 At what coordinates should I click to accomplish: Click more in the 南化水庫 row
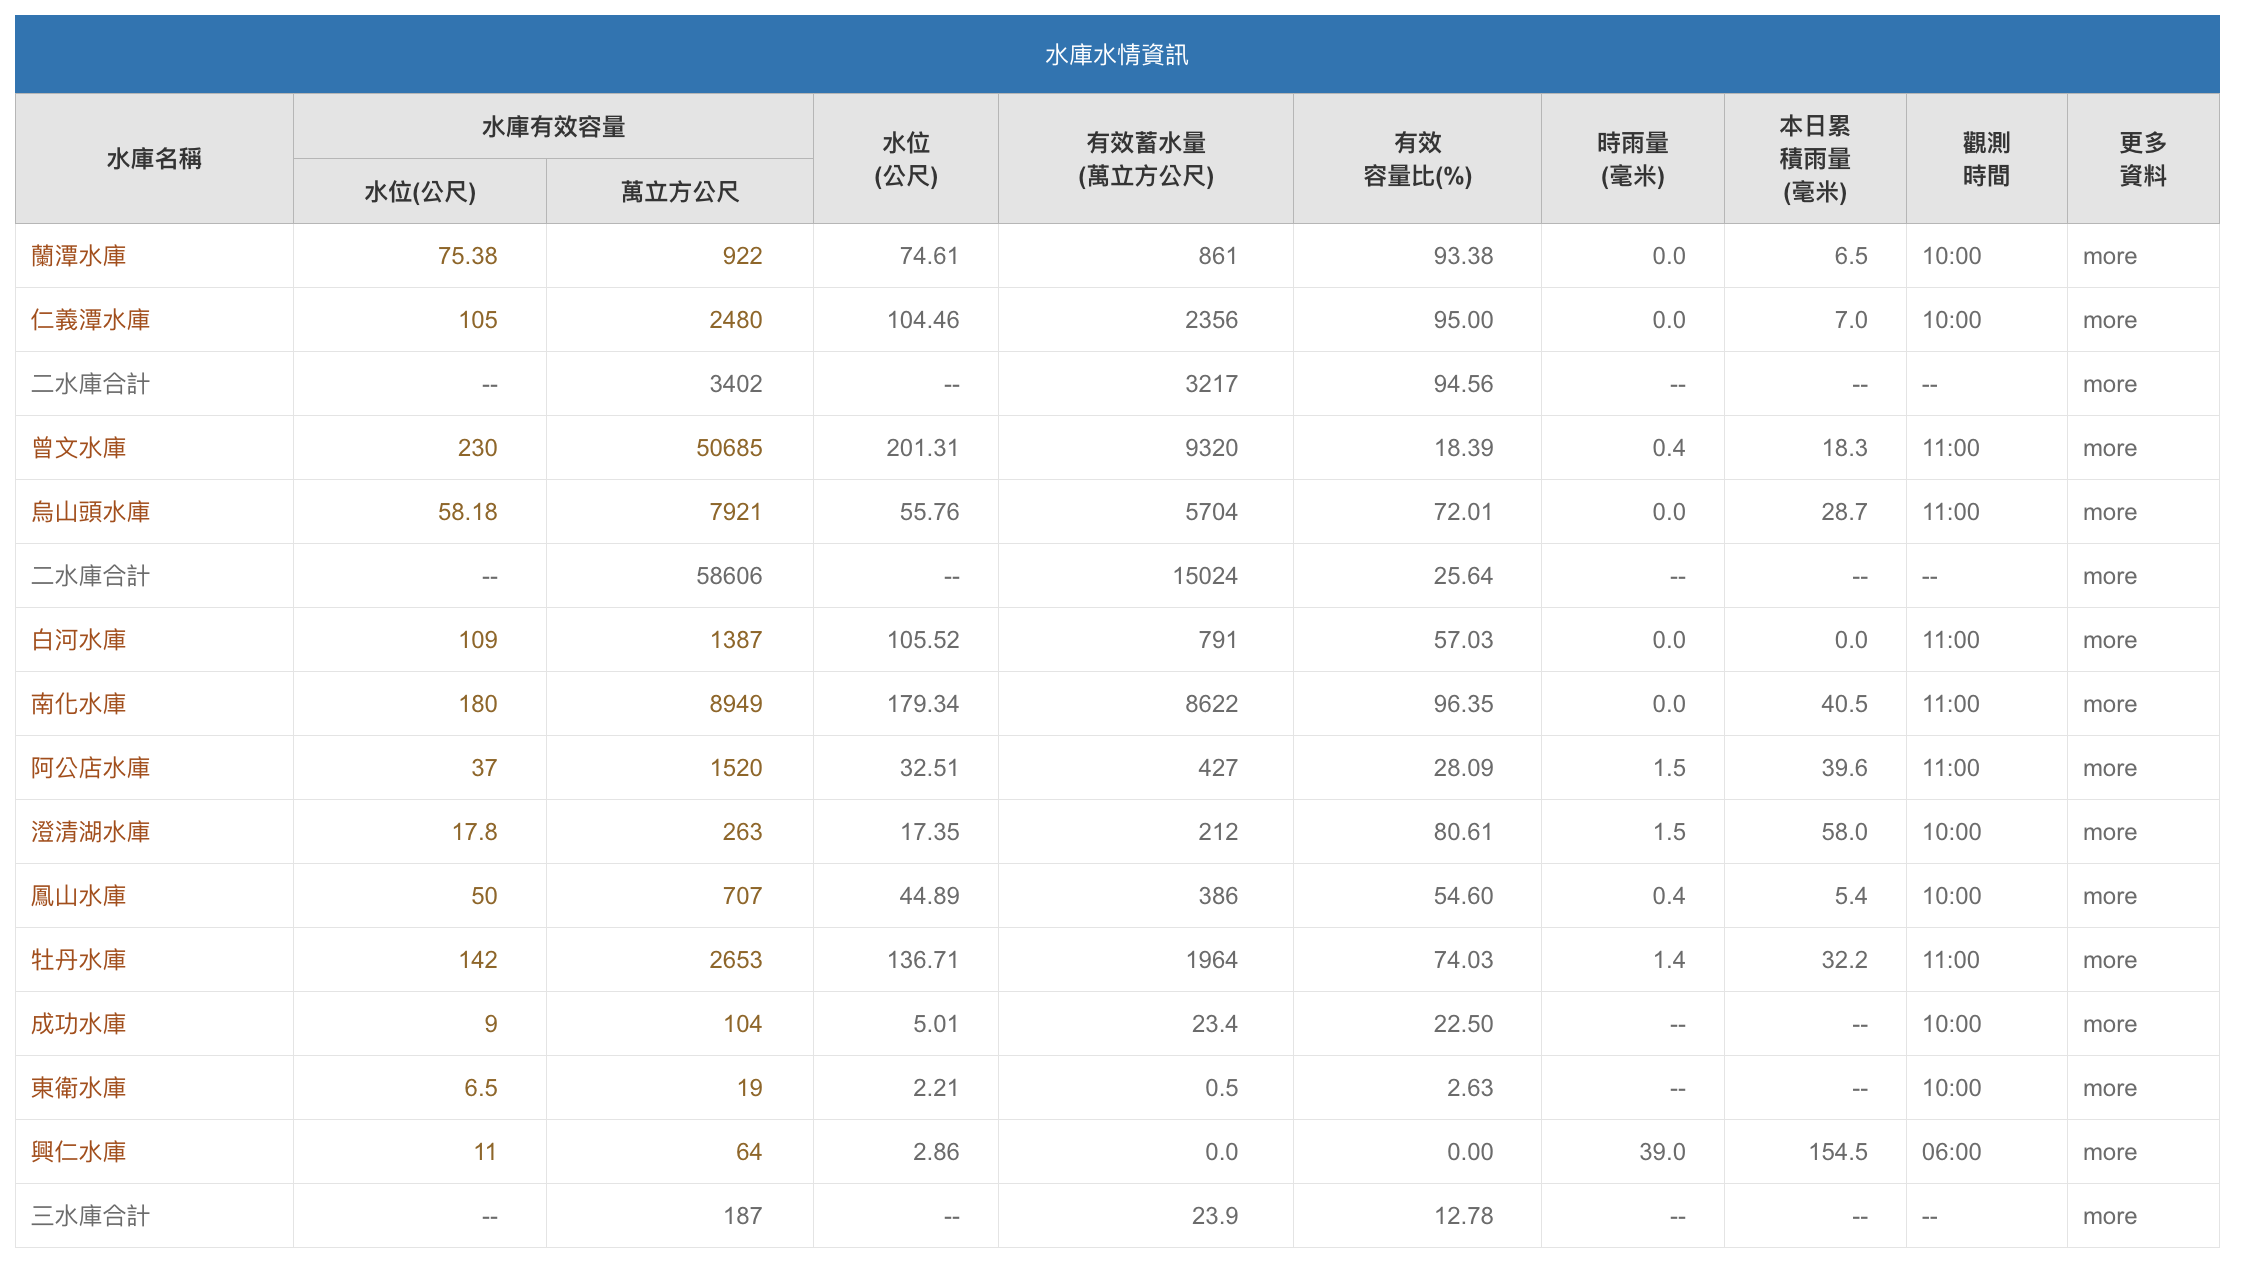[2110, 704]
